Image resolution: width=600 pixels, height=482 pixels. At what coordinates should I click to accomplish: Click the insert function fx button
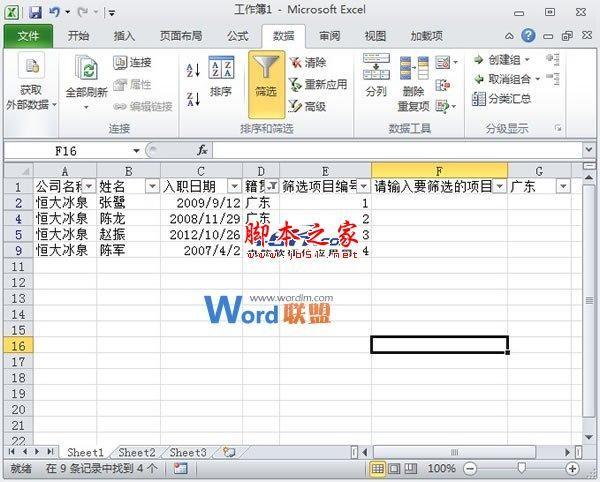[202, 150]
